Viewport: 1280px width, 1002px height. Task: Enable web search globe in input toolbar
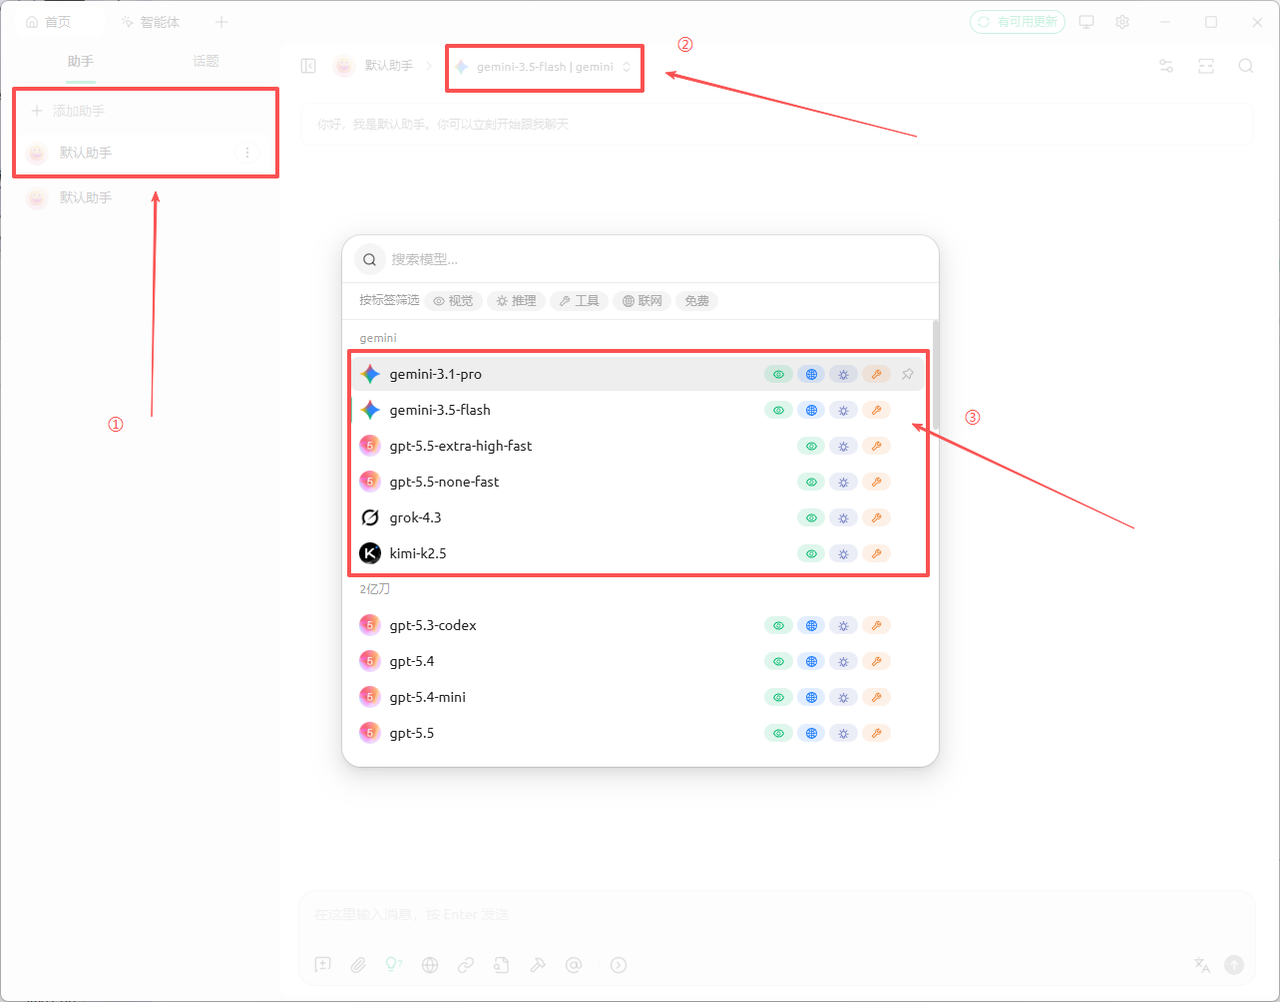(430, 965)
